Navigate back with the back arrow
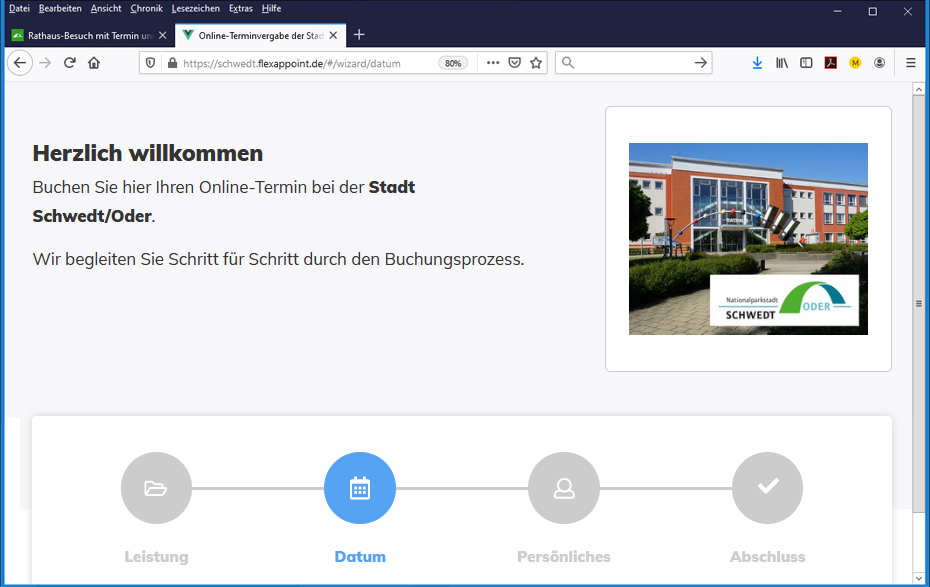Image resolution: width=930 pixels, height=587 pixels. pos(19,62)
